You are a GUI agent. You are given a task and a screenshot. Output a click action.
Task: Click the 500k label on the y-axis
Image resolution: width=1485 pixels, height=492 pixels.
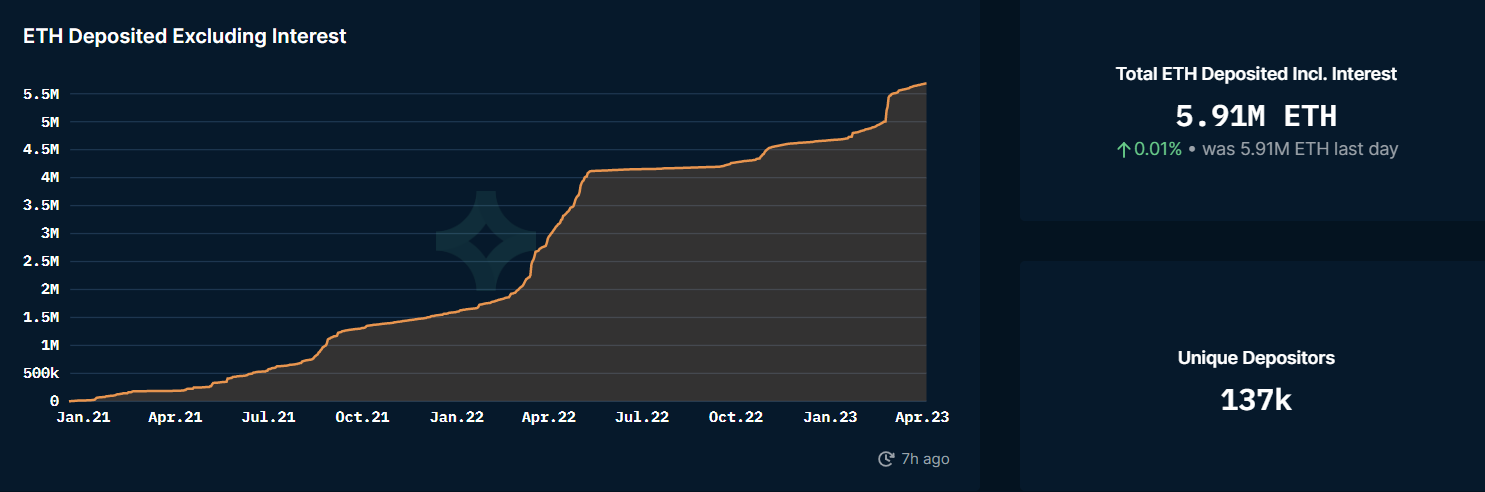point(41,373)
